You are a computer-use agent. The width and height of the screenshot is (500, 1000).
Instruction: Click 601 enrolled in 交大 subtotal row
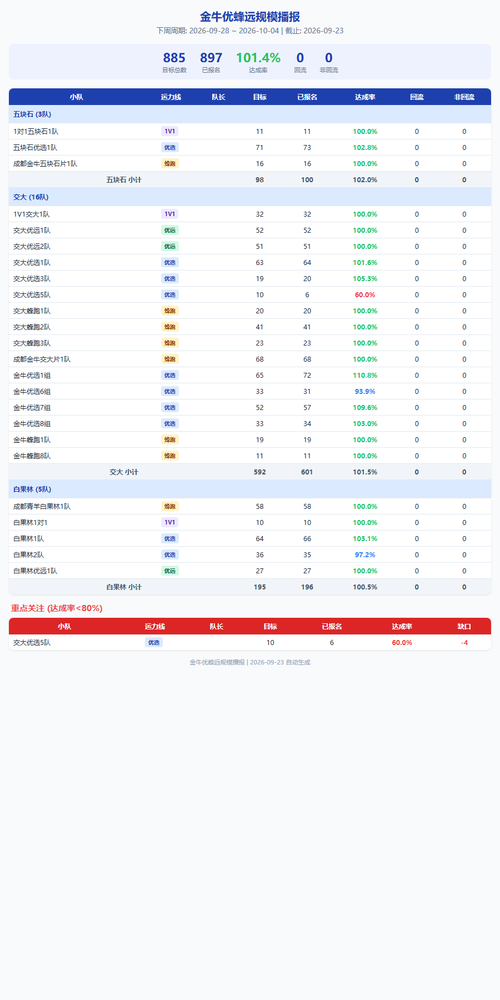tap(307, 472)
